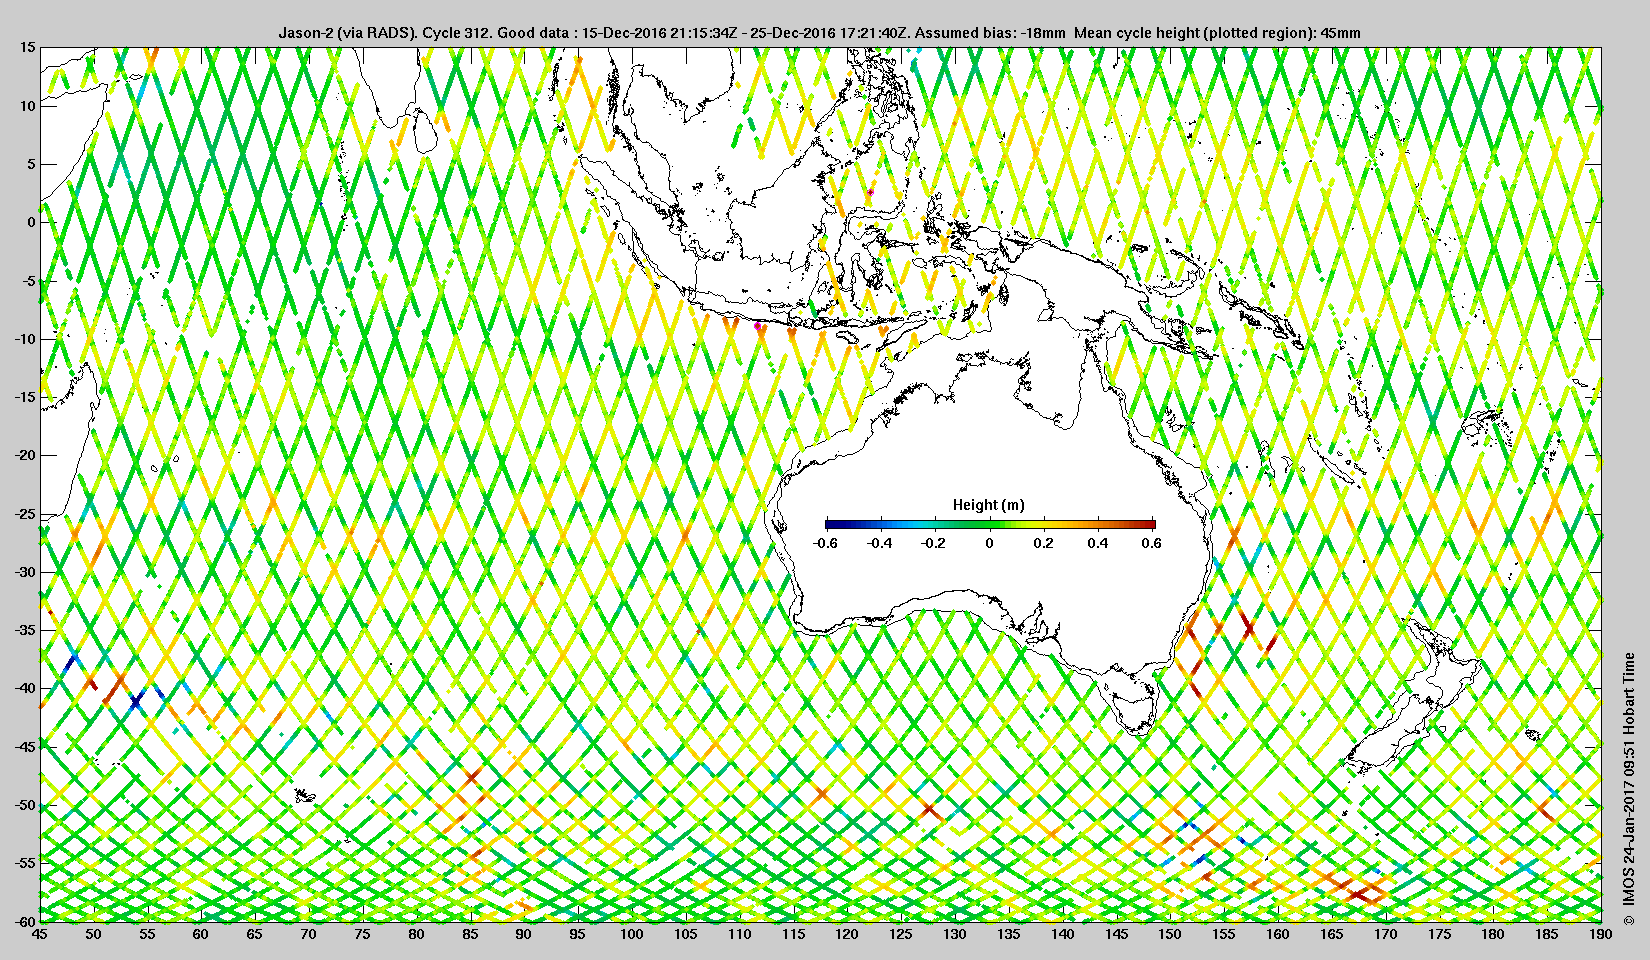Click the 60 longitude label on x-axis
This screenshot has height=960, width=1650.
pyautogui.click(x=201, y=935)
